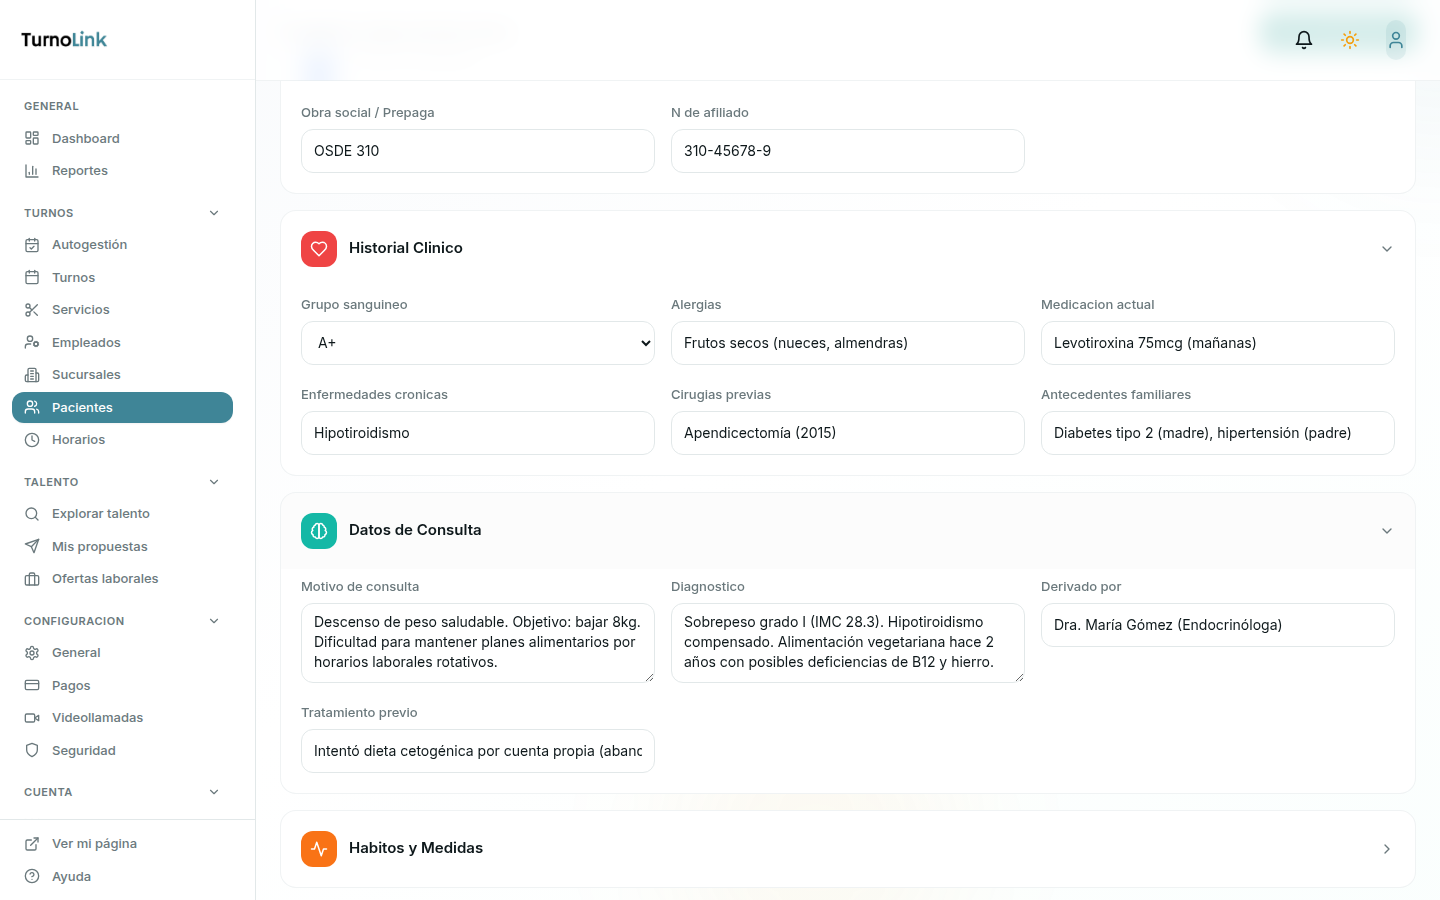Open the user profile avatar
The image size is (1440, 900).
(x=1396, y=40)
